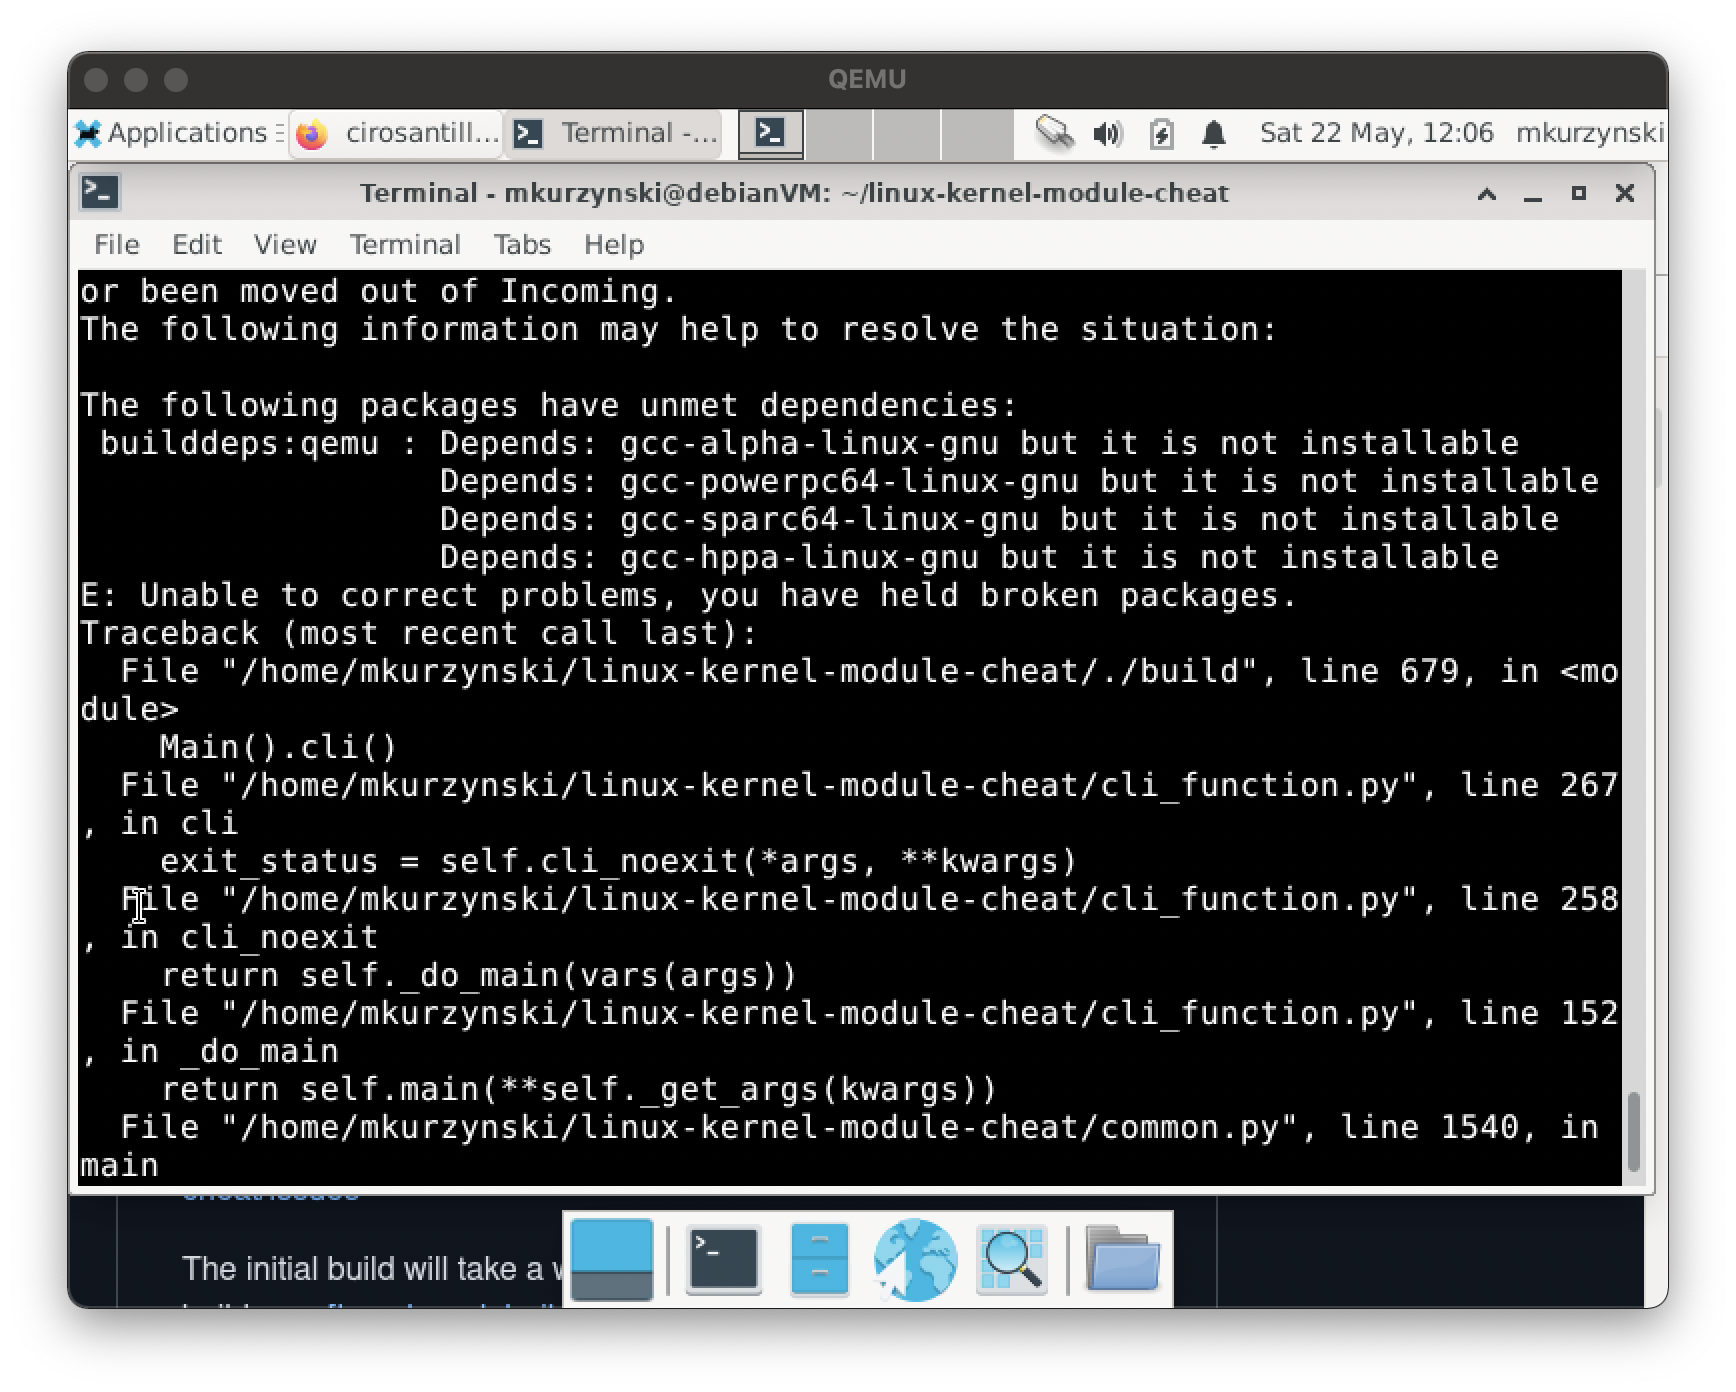
Task: Open the notifications bell icon
Action: click(x=1214, y=133)
